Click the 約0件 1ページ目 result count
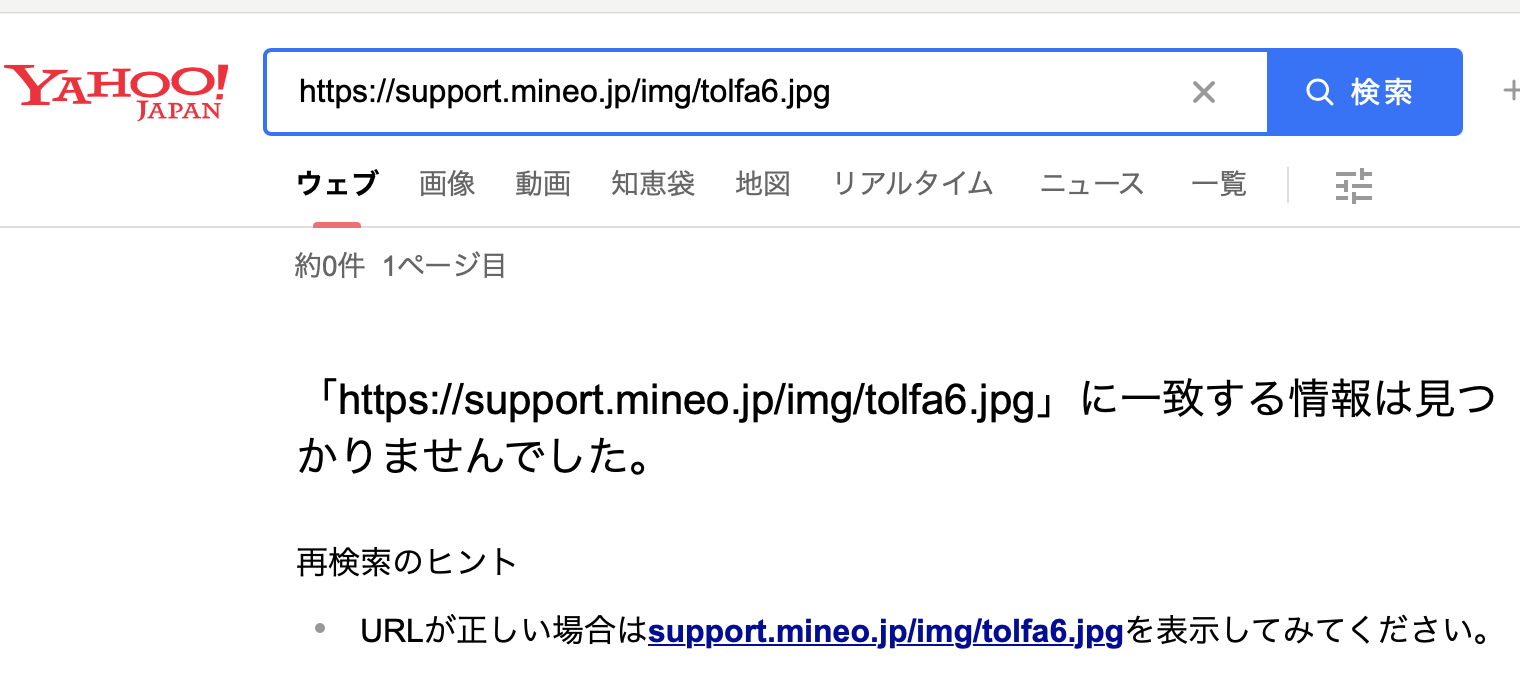Screen dimensions: 1520x694 tap(401, 266)
